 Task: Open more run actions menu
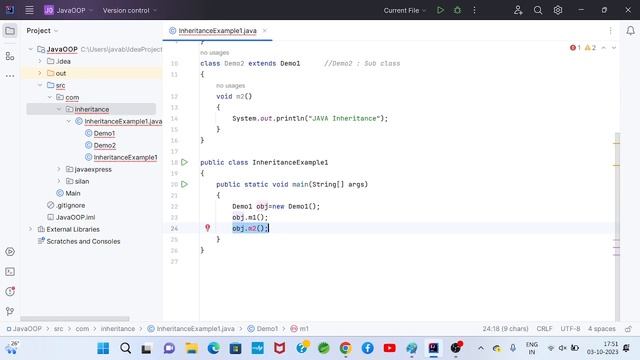(474, 10)
